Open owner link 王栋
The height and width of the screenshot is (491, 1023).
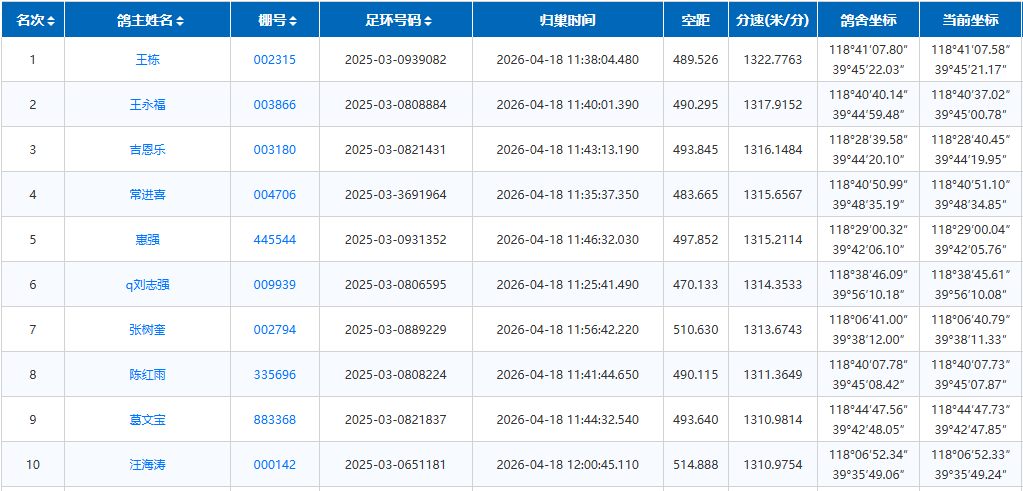[x=147, y=60]
